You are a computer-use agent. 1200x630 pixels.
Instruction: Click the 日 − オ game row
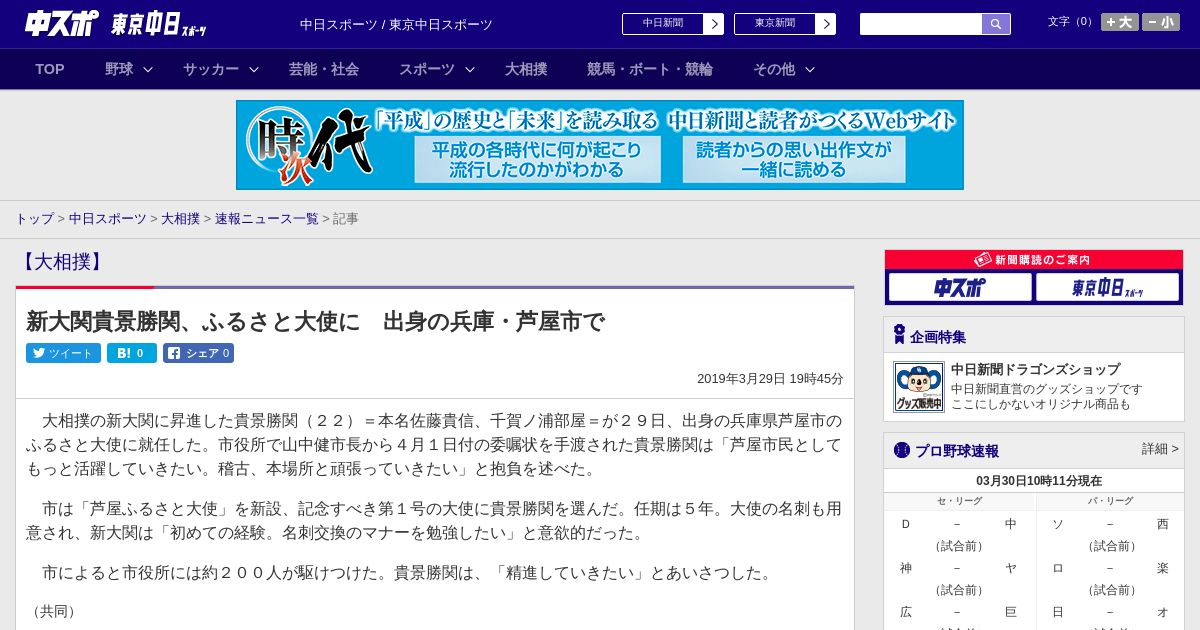pos(1110,612)
